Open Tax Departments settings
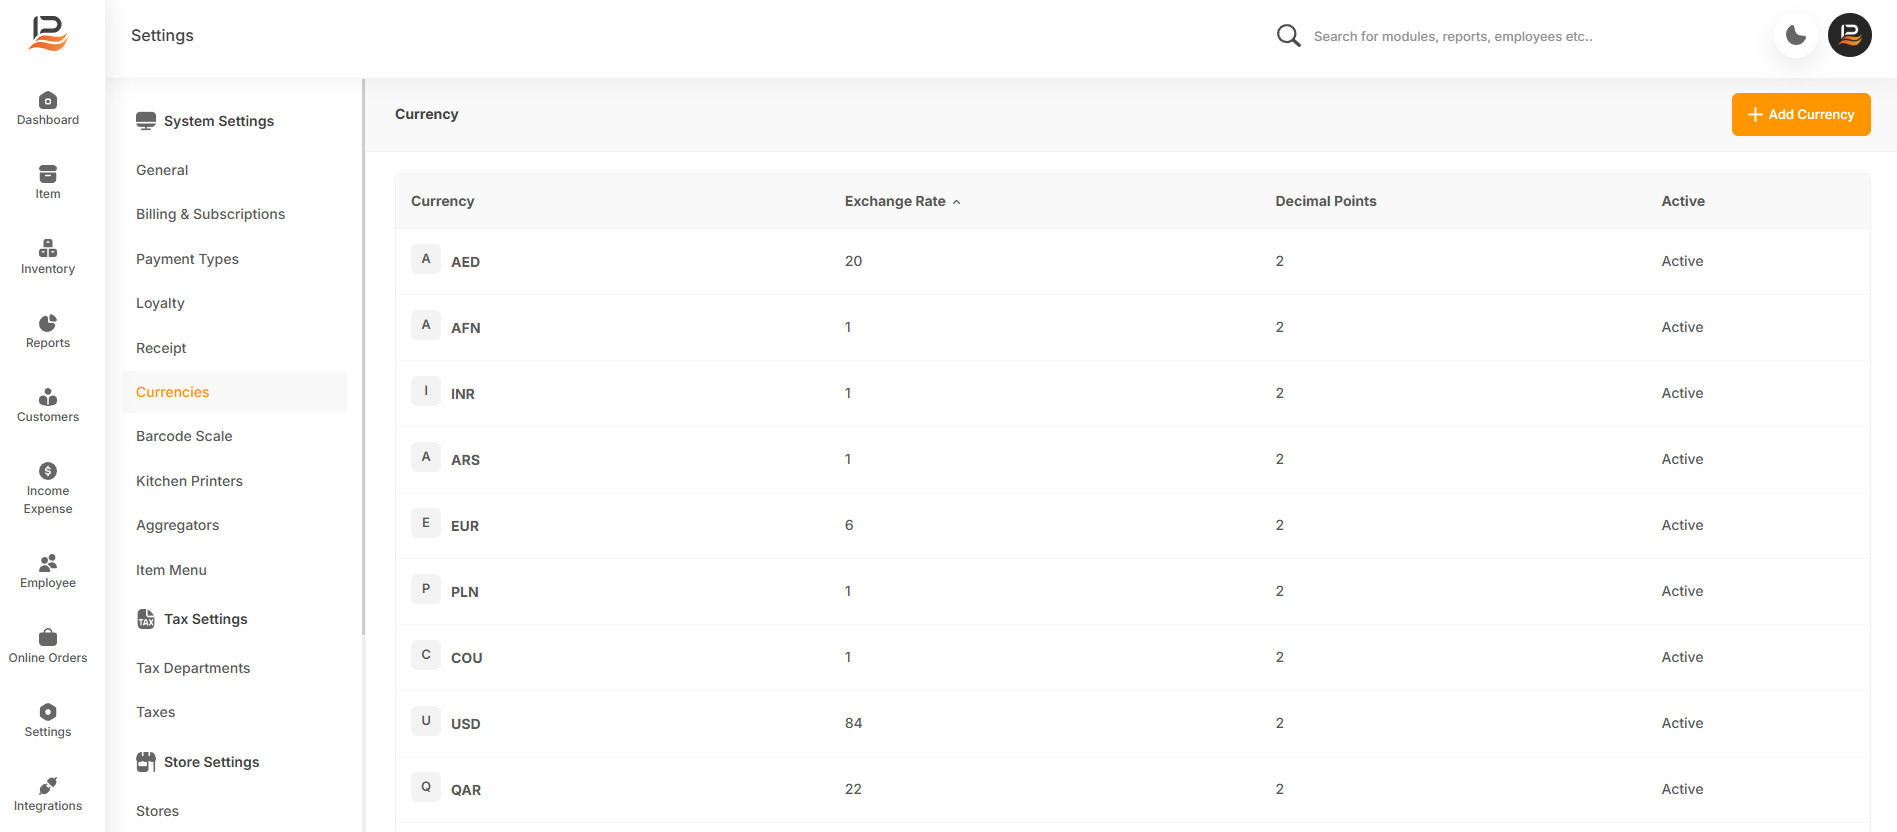Screen dimensions: 1897x832 (x=193, y=668)
